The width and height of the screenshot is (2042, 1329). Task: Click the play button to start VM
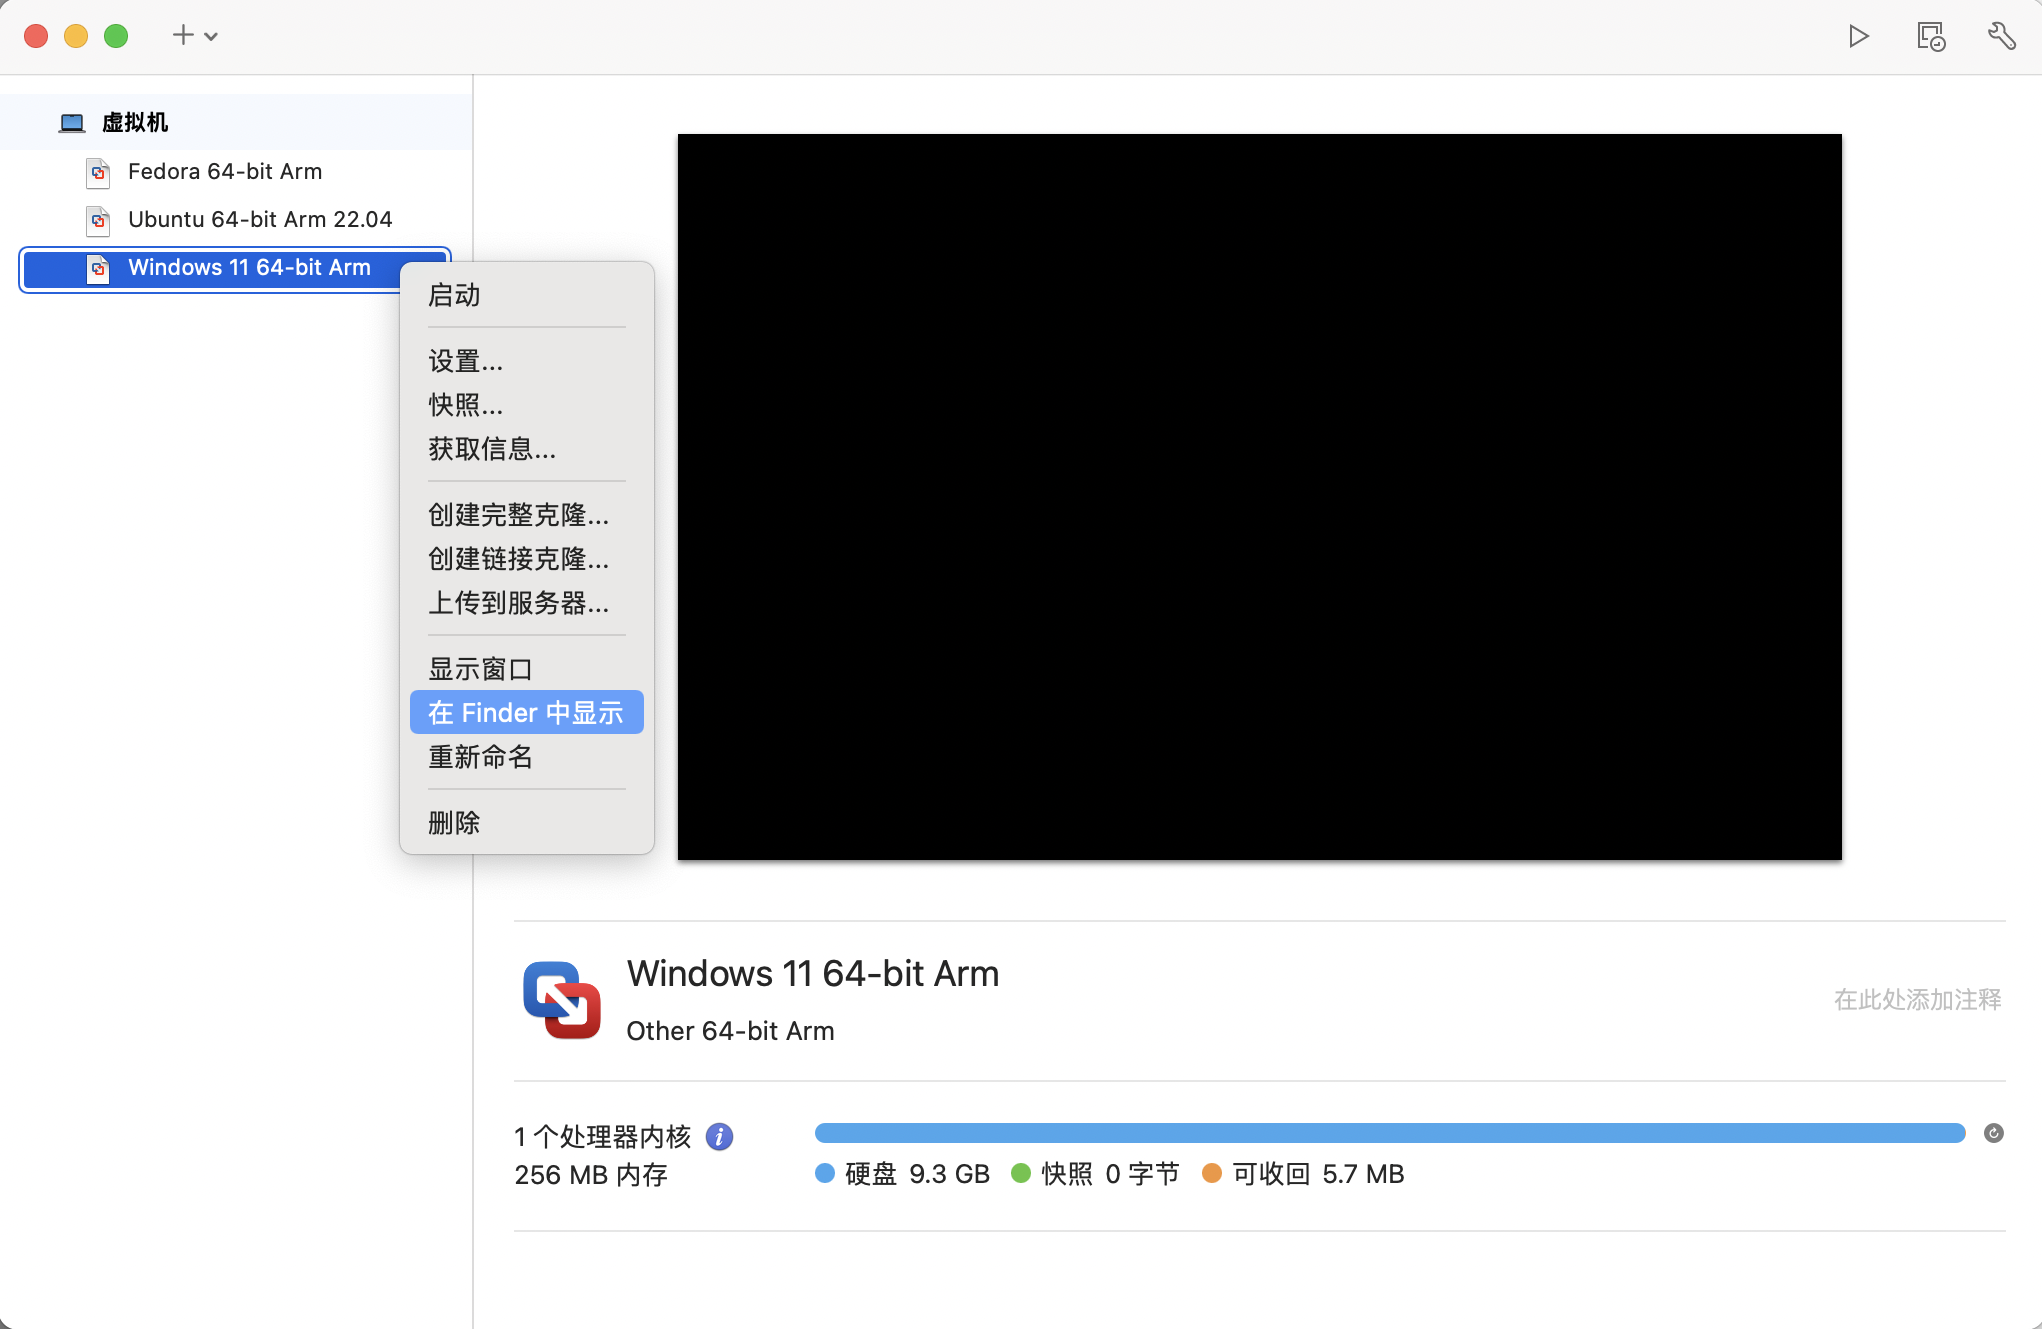tap(1858, 37)
